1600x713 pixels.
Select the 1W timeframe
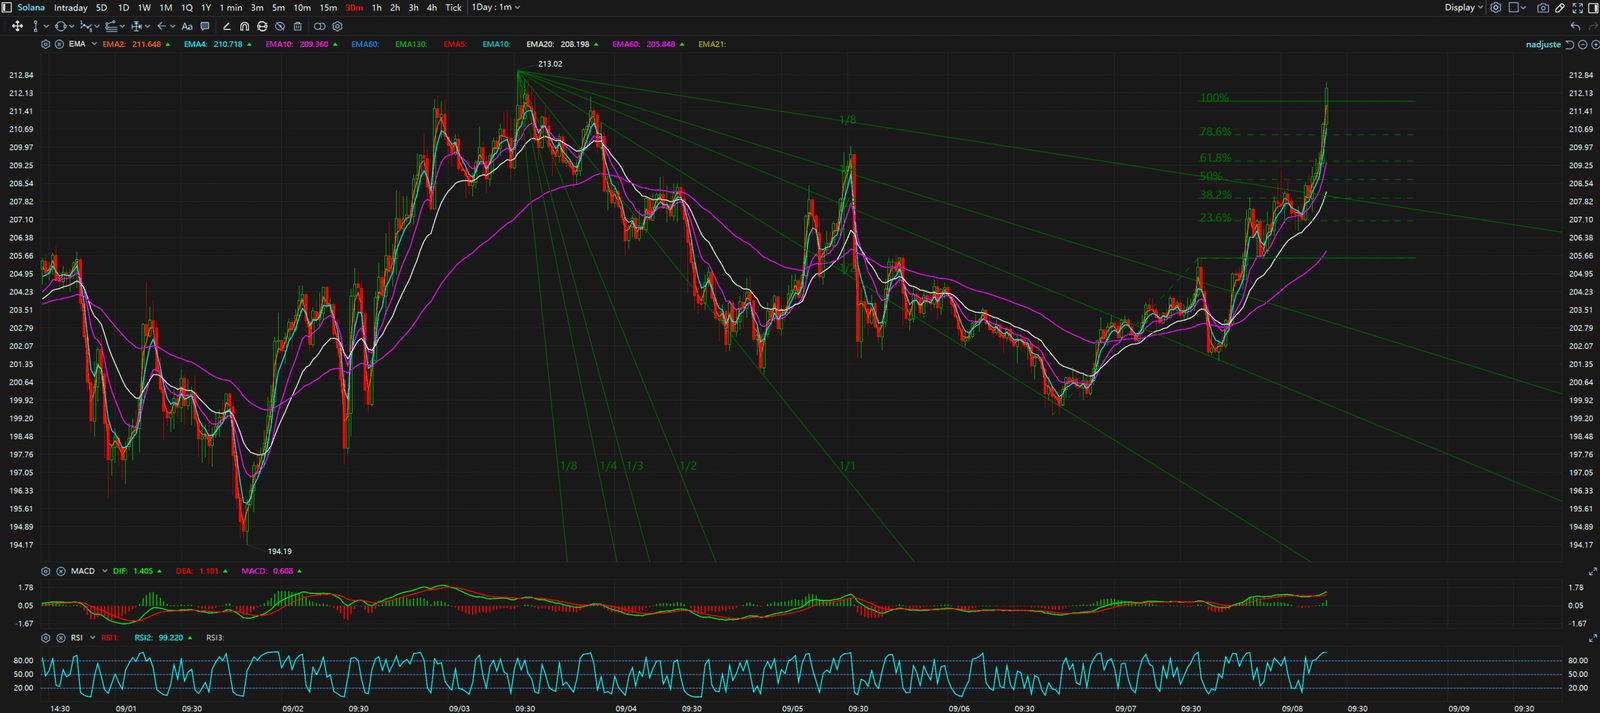(x=144, y=7)
